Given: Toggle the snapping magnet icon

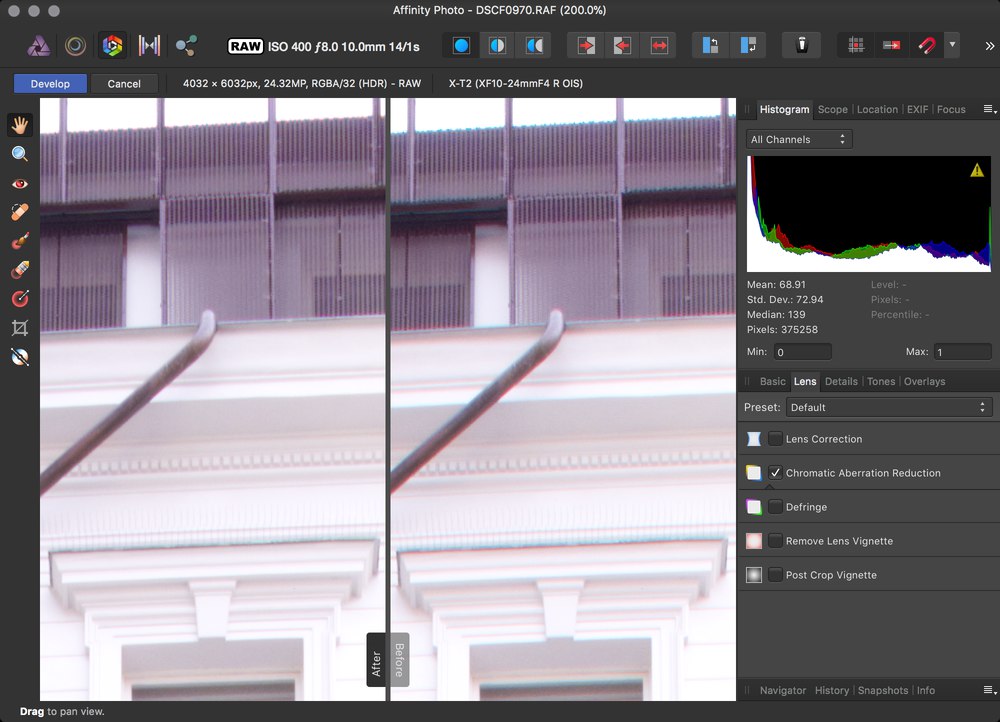Looking at the screenshot, I should click(x=927, y=46).
